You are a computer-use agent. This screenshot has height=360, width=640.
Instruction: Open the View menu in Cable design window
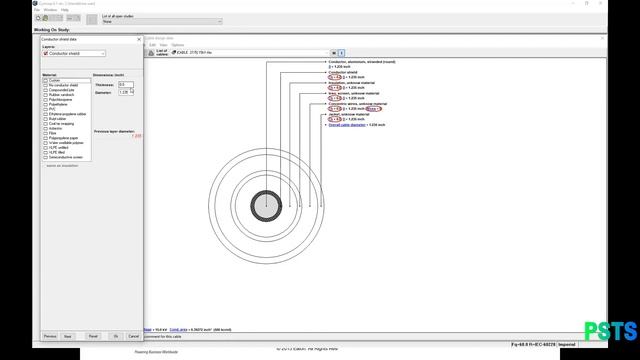[163, 45]
